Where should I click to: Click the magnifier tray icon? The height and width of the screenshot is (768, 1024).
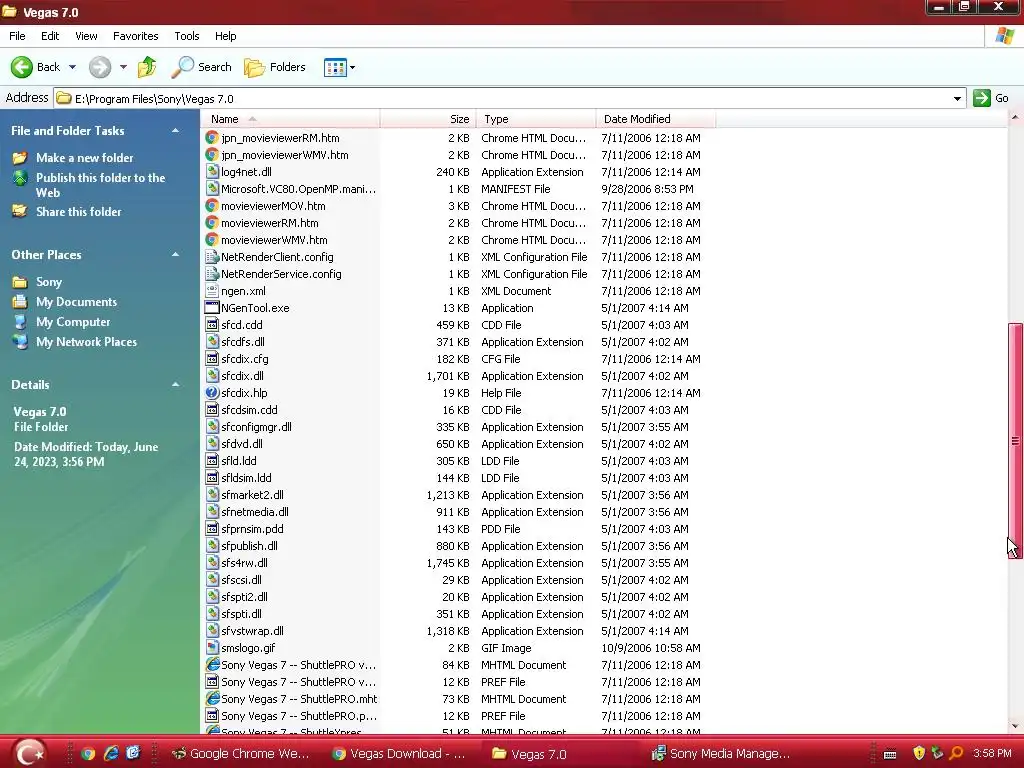956,754
